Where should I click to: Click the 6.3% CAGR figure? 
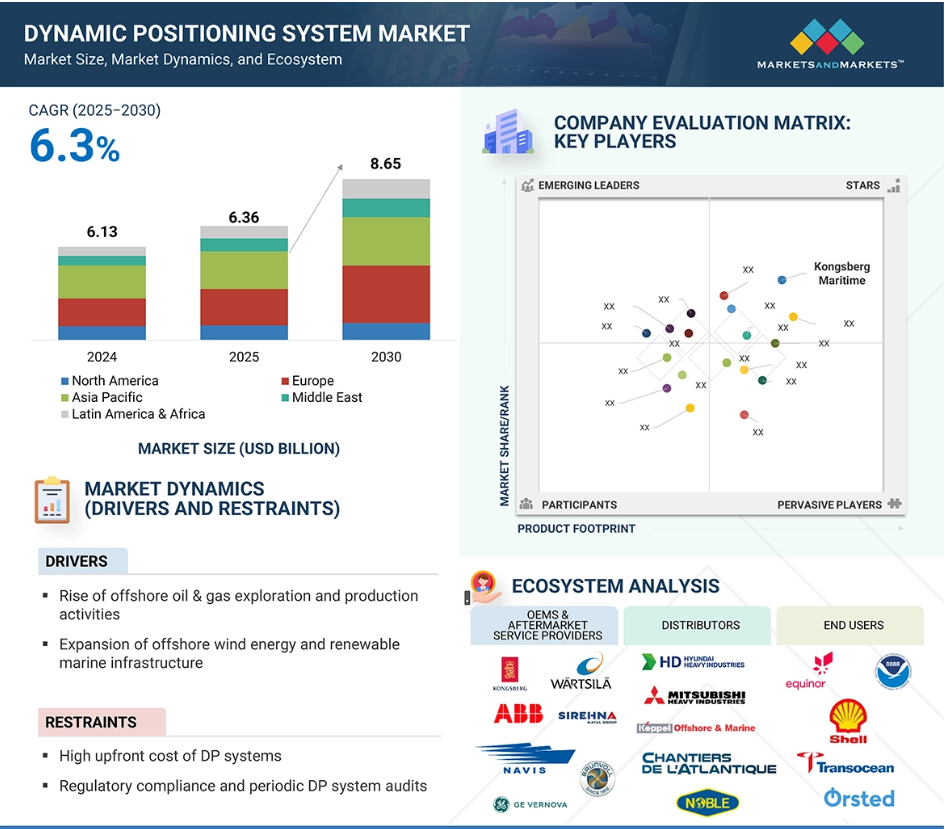[75, 146]
